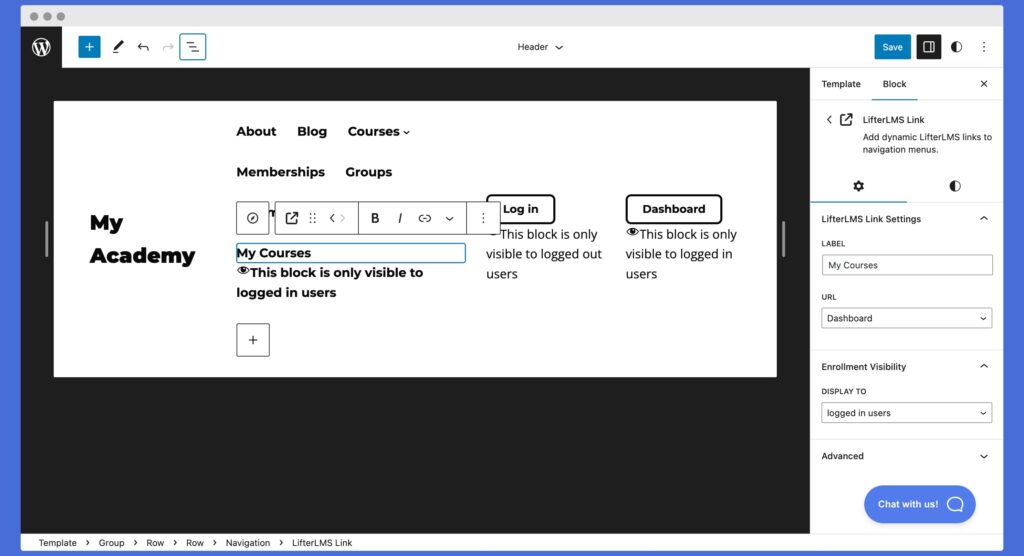
Task: Open the Styles half-circle icon in top bar
Action: click(x=956, y=47)
